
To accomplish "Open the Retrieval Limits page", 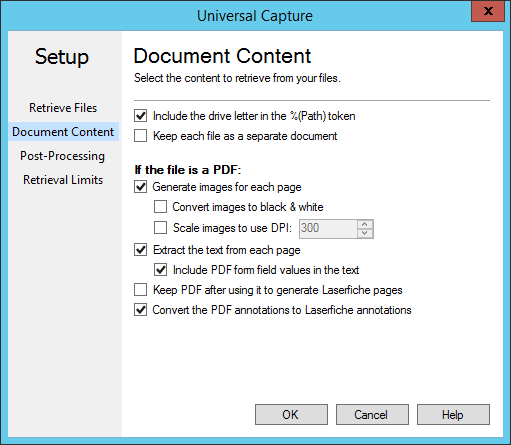I will pyautogui.click(x=63, y=180).
